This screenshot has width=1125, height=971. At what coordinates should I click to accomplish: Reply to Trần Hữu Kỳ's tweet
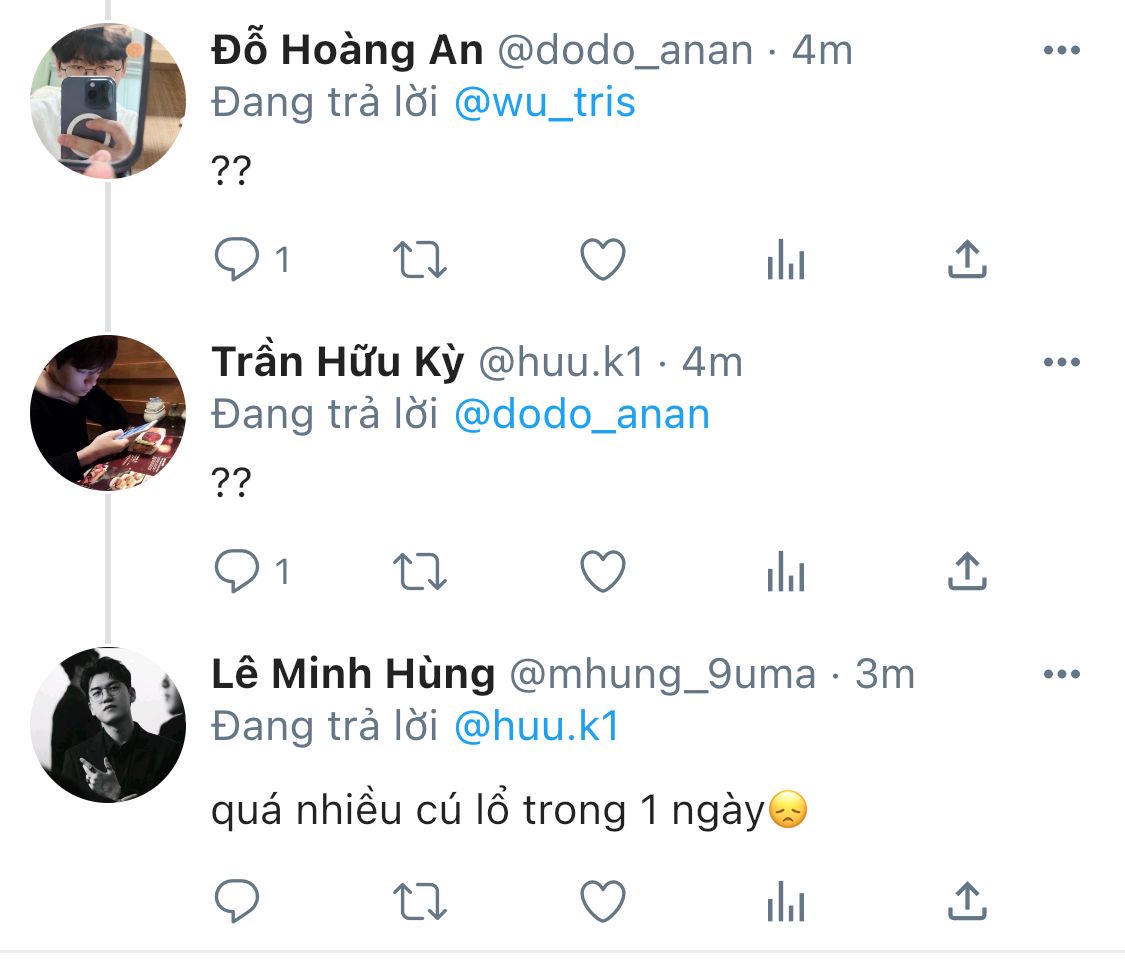pyautogui.click(x=238, y=572)
